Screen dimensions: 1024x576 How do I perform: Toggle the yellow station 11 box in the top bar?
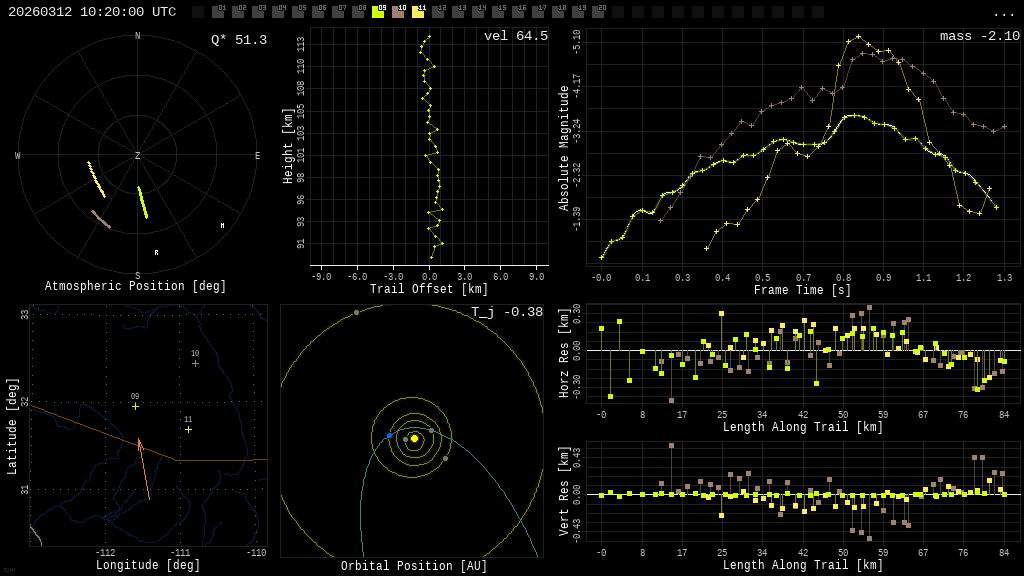tap(418, 12)
